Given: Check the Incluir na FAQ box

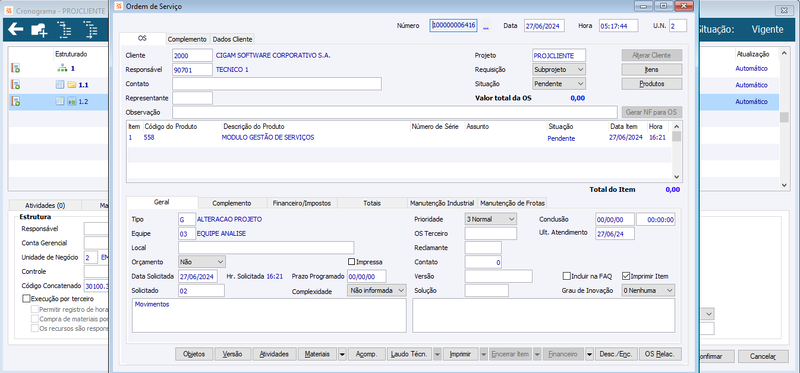Looking at the screenshot, I should pyautogui.click(x=566, y=276).
